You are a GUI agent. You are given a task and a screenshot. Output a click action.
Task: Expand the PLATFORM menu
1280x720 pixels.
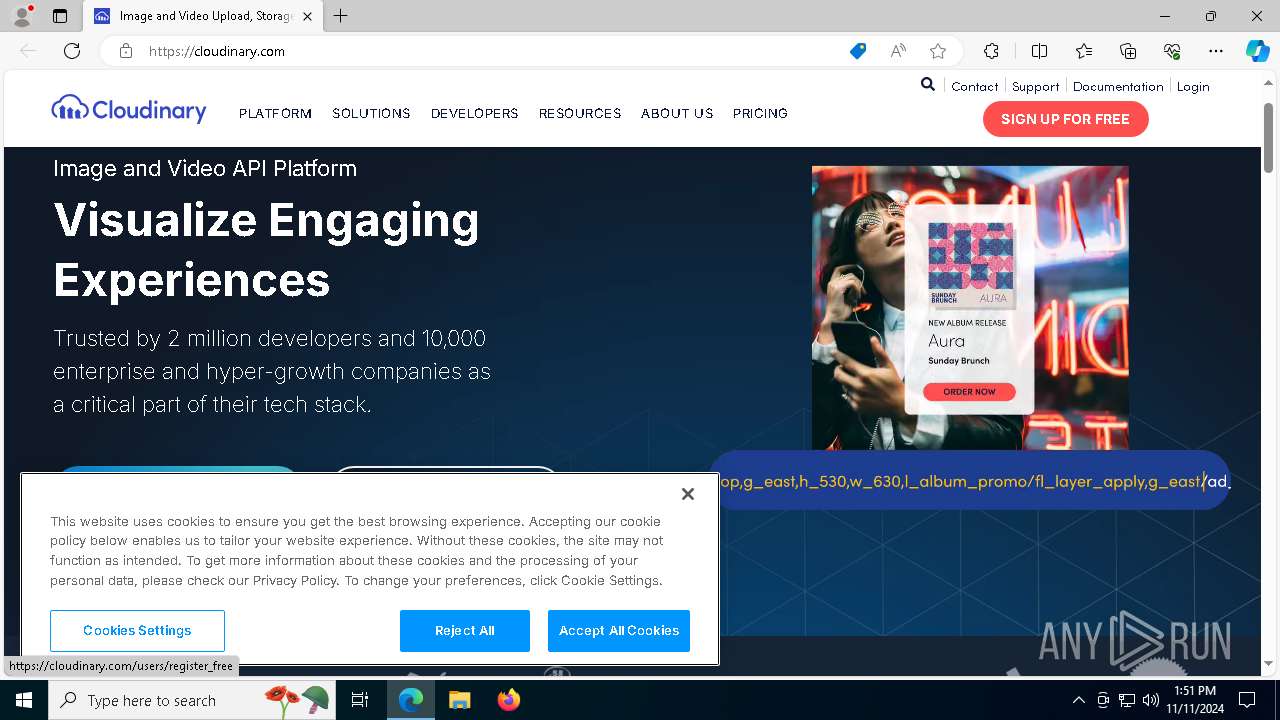(275, 113)
